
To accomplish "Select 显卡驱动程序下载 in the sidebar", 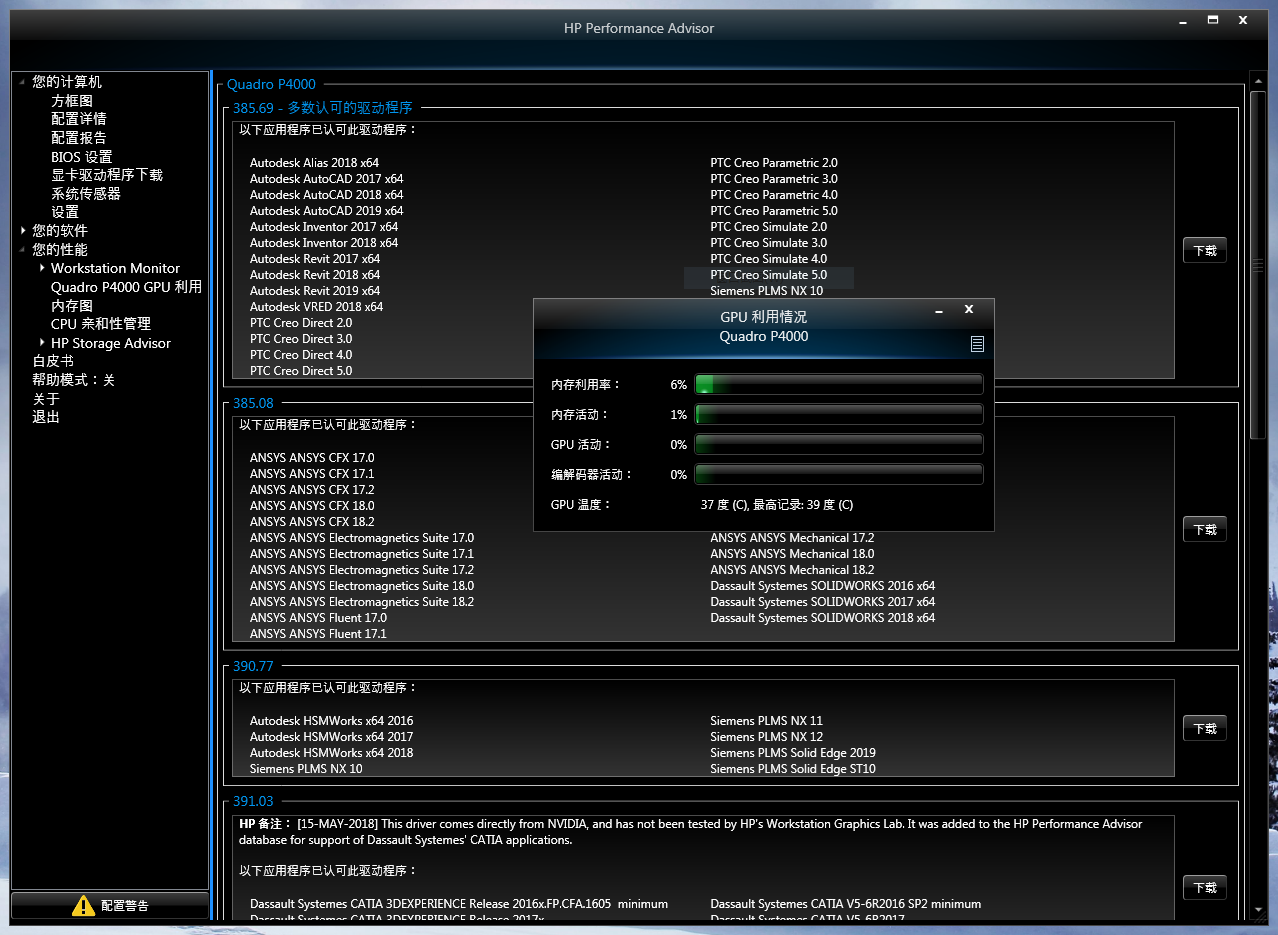I will pos(107,175).
